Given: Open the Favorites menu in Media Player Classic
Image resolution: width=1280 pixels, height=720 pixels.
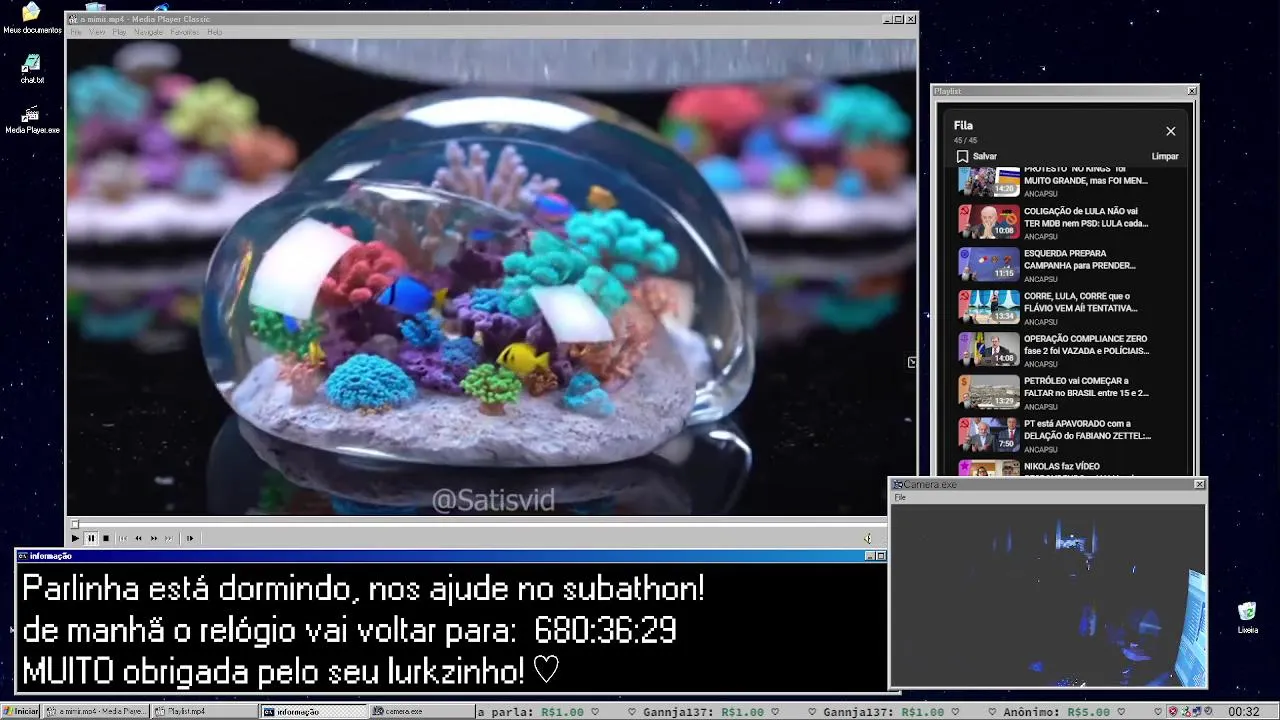Looking at the screenshot, I should pyautogui.click(x=185, y=32).
